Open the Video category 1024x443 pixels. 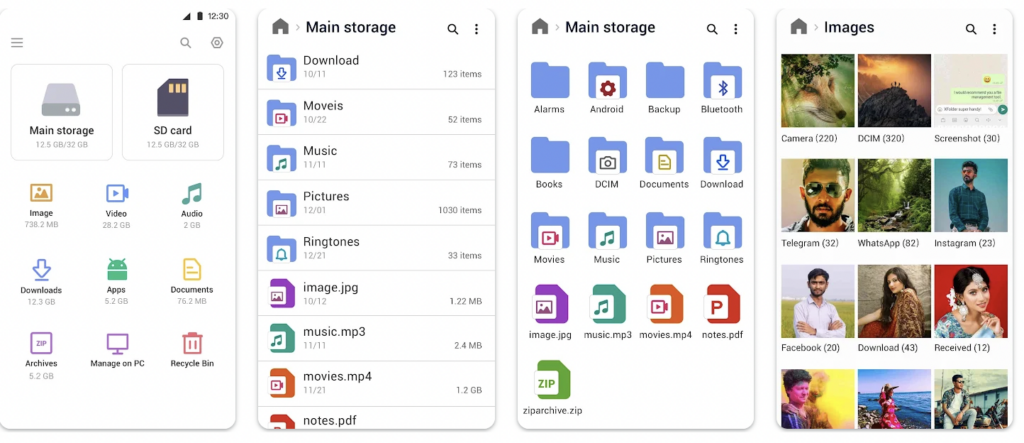click(116, 205)
